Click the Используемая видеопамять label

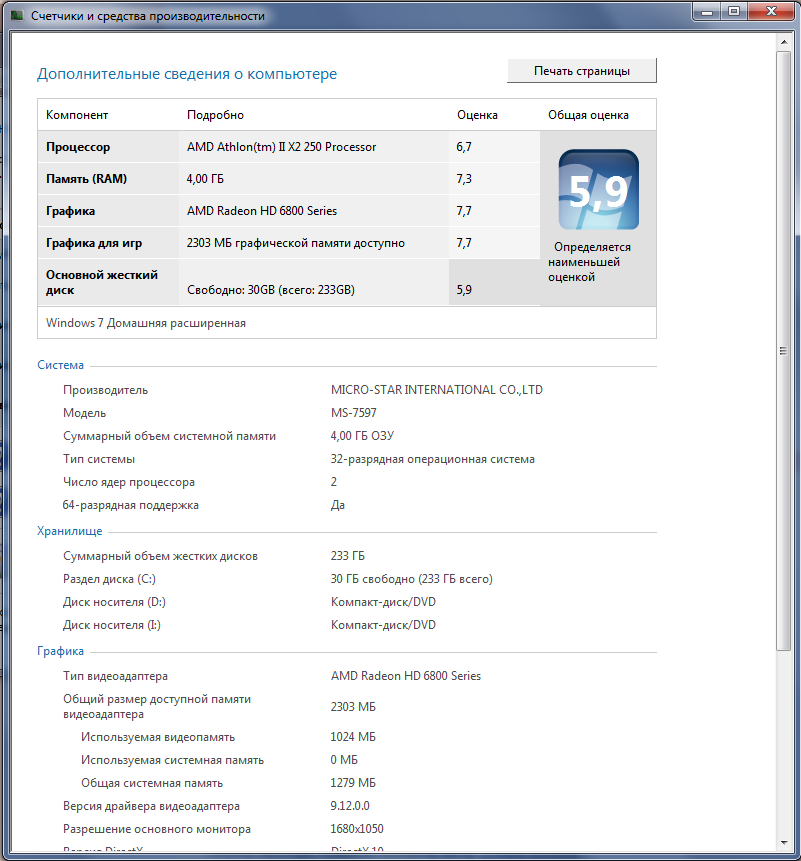tap(158, 737)
